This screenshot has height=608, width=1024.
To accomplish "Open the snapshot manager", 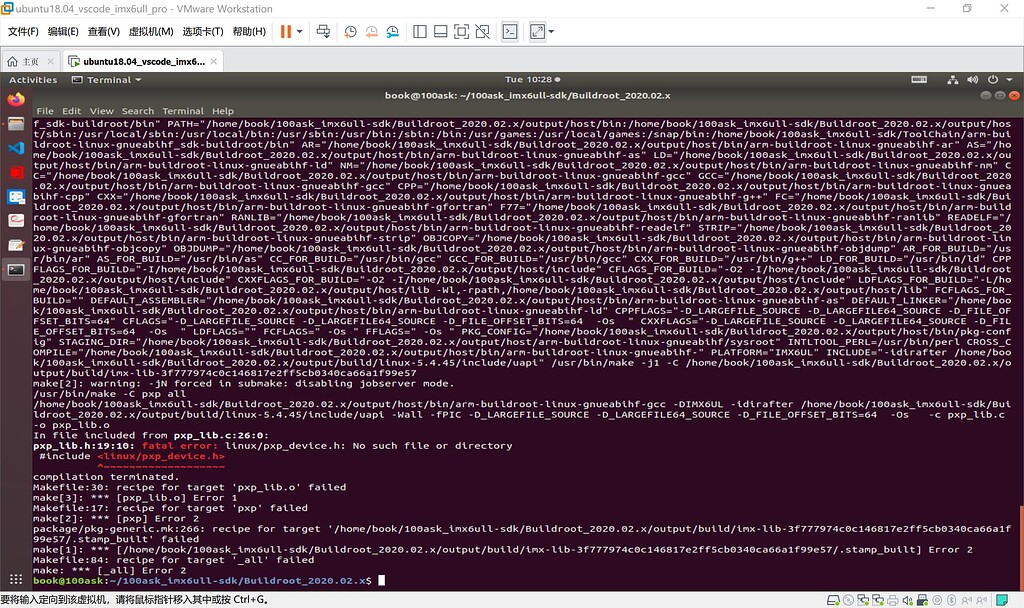I will point(392,31).
